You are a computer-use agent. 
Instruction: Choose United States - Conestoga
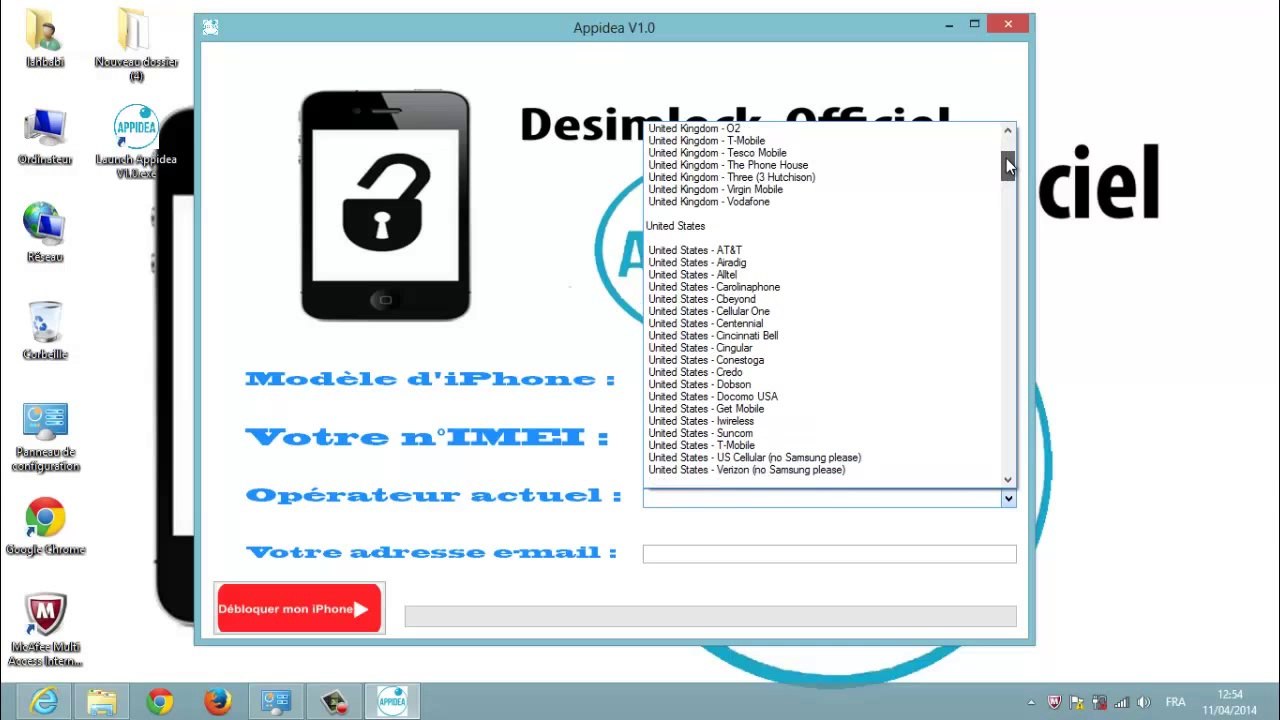pyautogui.click(x=706, y=360)
